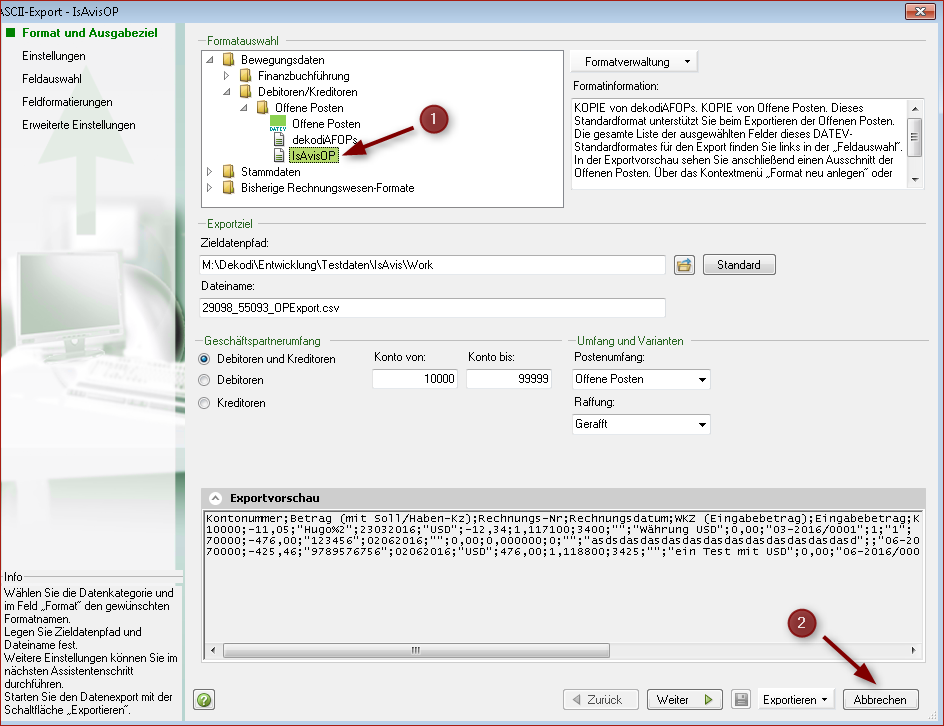Choose the Kreditoren radio option

click(205, 403)
